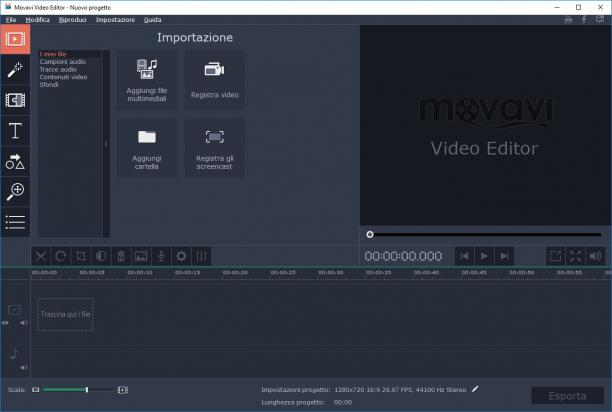Select Campioni audio category
The height and width of the screenshot is (412, 612).
[x=62, y=62]
